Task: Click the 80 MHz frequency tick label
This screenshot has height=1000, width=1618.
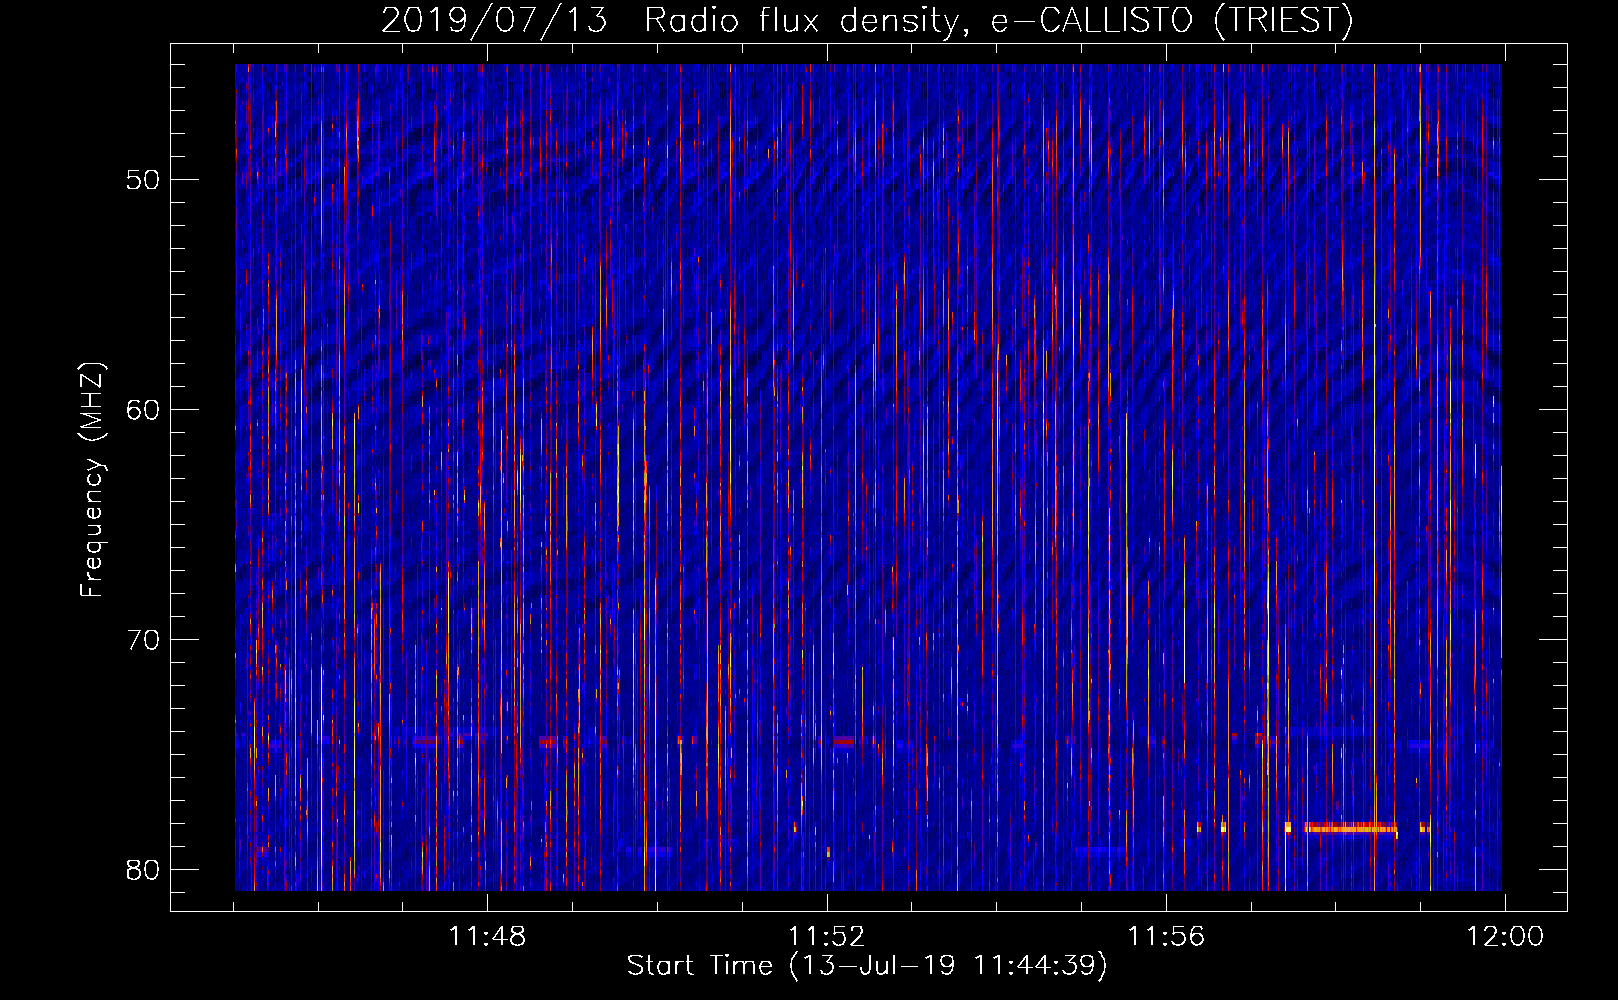Action: point(144,870)
